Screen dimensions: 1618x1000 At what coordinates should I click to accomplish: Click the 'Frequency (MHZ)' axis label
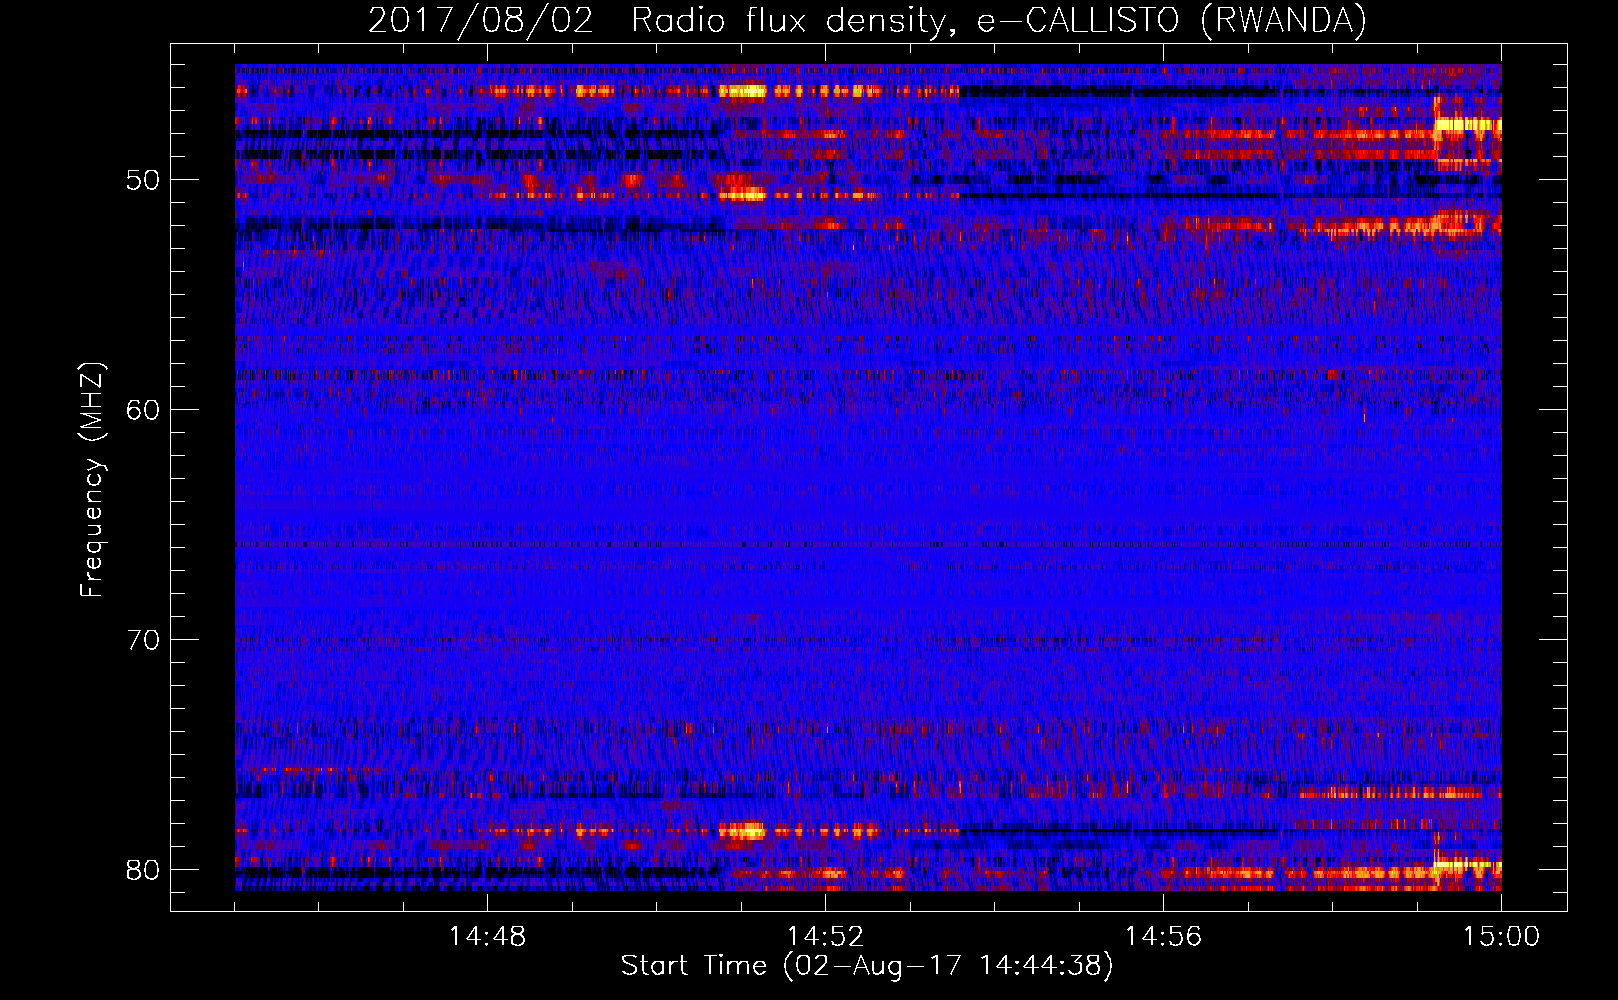click(x=91, y=479)
